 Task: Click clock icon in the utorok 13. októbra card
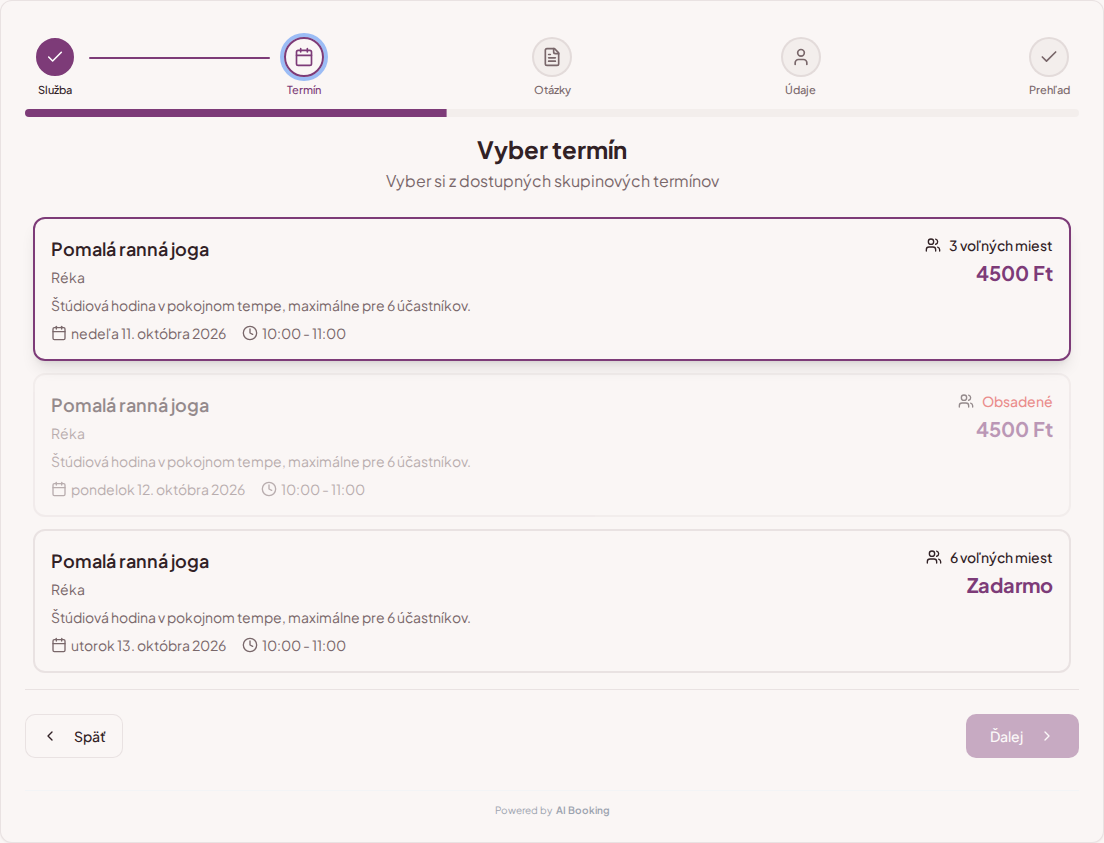pos(250,645)
